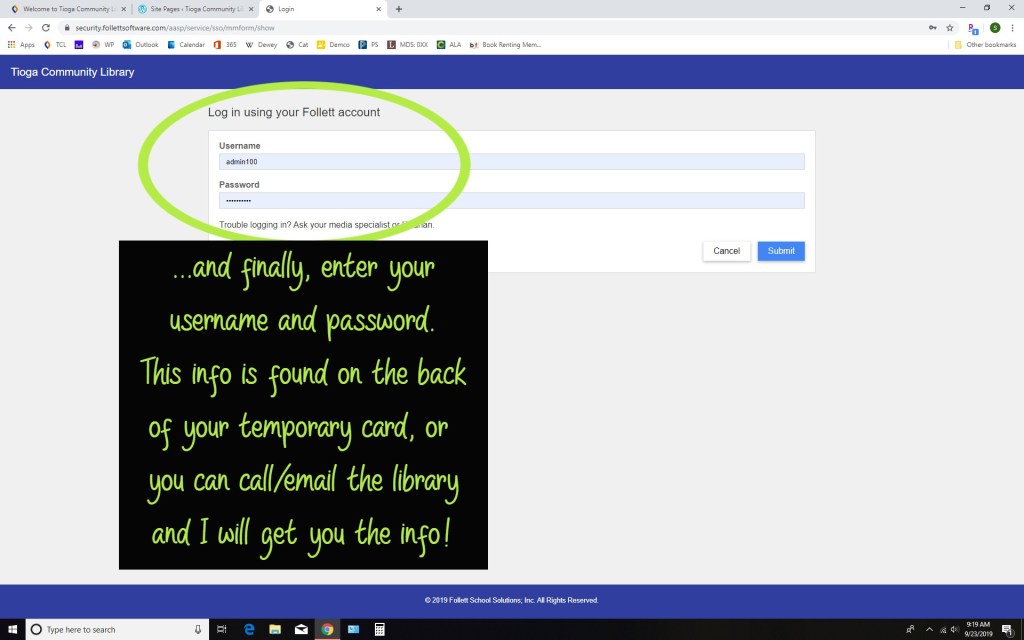Launch Calculator from the taskbar
Image resolution: width=1024 pixels, height=640 pixels.
[379, 629]
